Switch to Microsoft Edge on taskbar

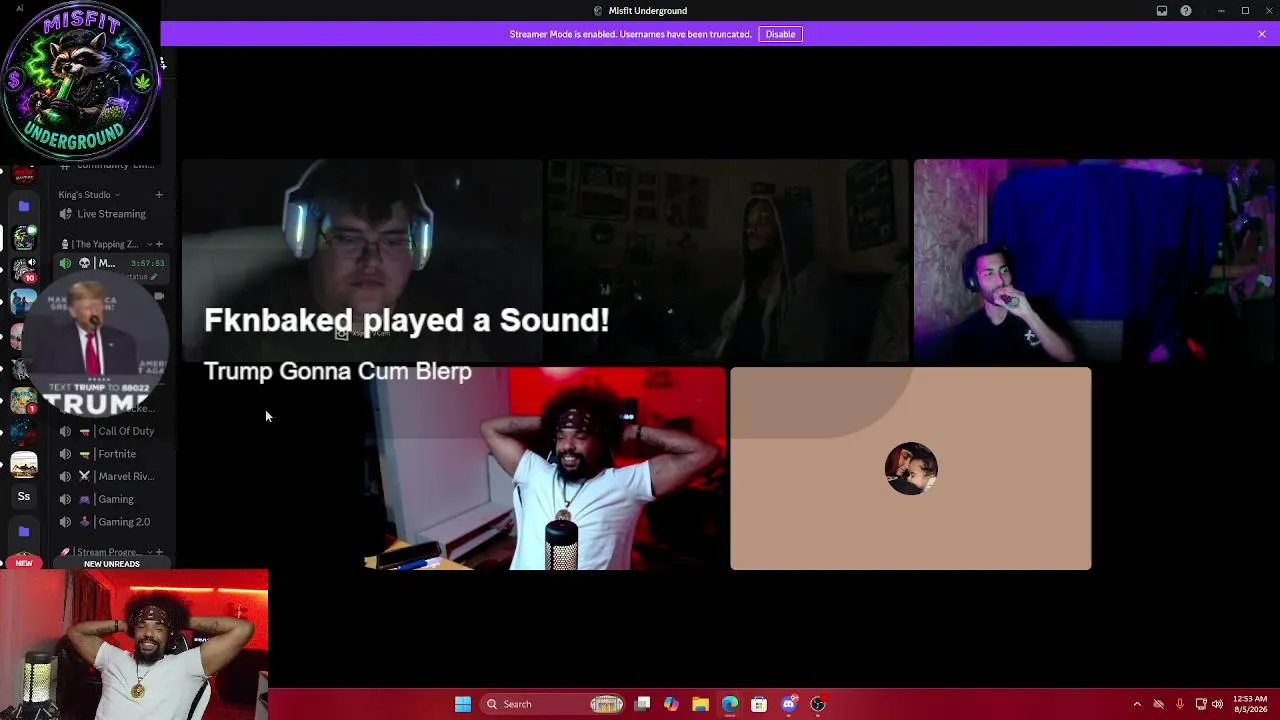tap(730, 704)
